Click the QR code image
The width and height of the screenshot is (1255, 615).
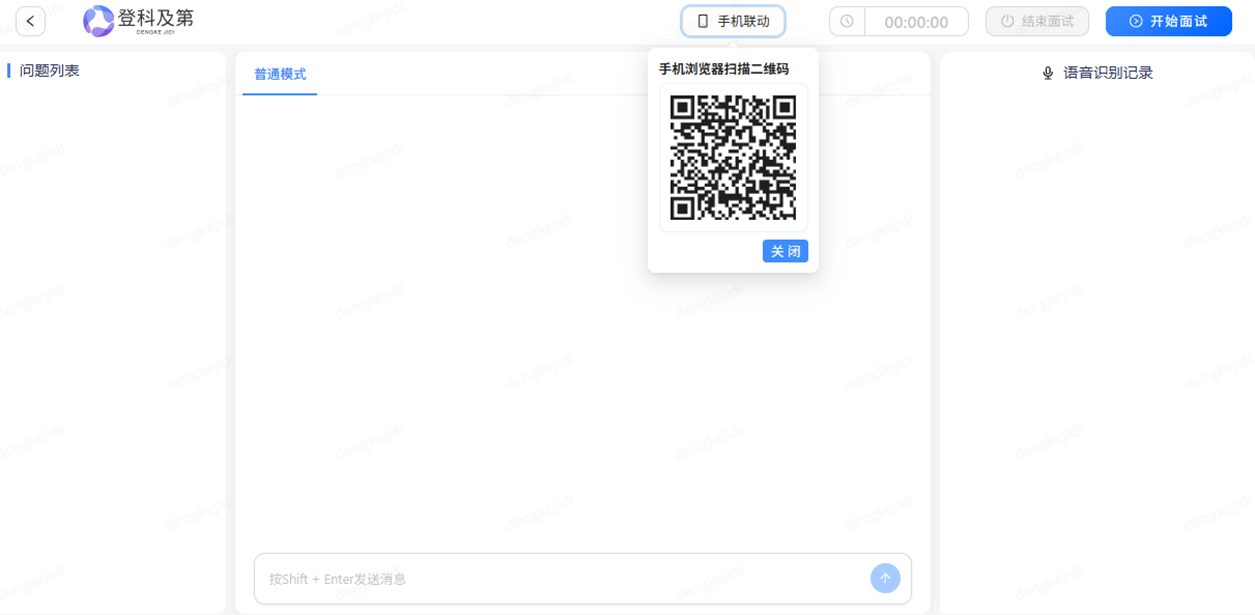click(x=733, y=158)
